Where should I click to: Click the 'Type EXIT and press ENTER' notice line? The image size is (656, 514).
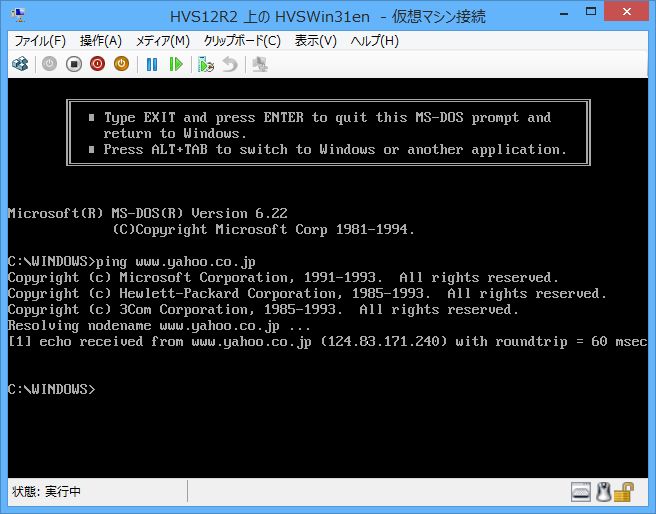coord(327,118)
